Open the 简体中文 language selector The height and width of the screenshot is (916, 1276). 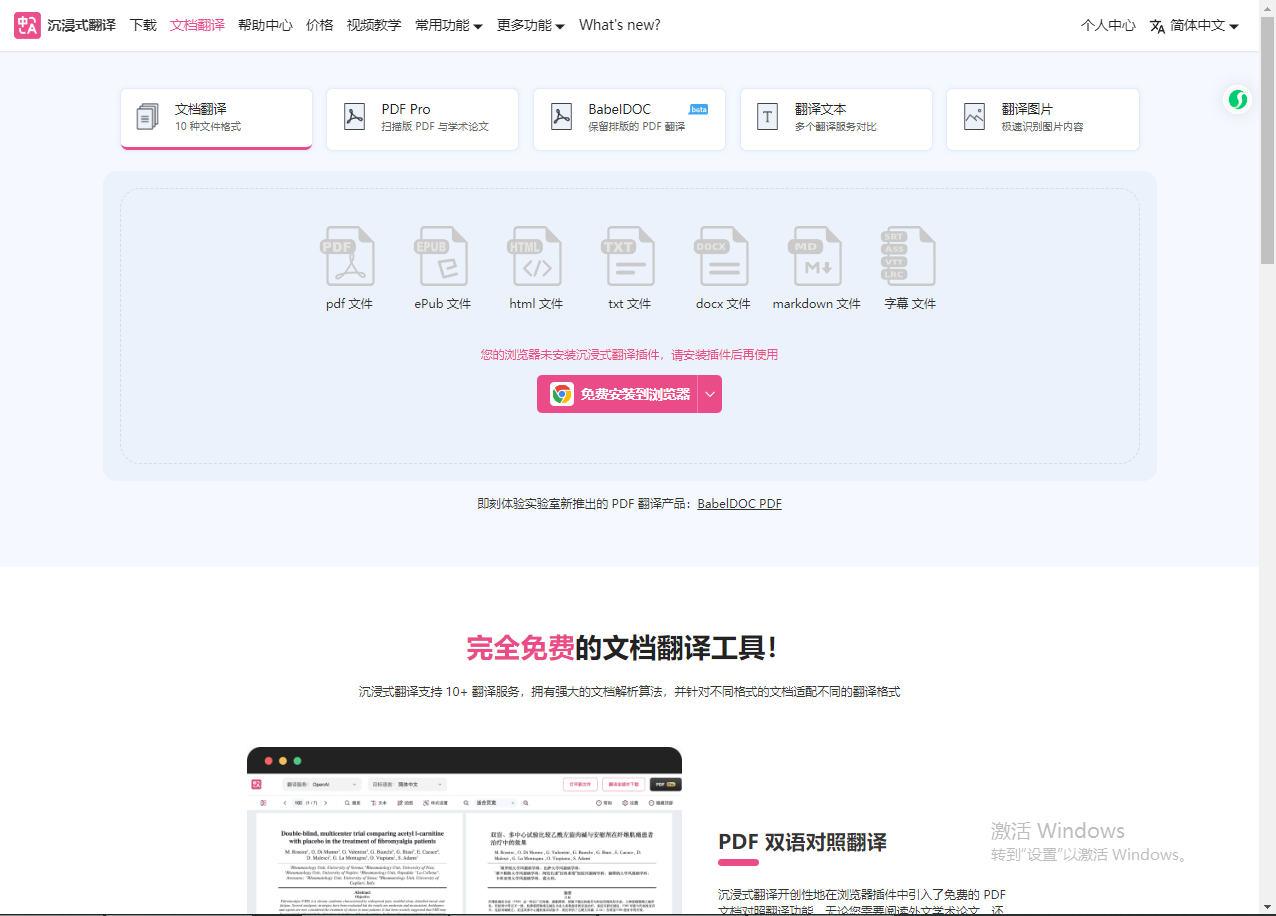(1194, 25)
